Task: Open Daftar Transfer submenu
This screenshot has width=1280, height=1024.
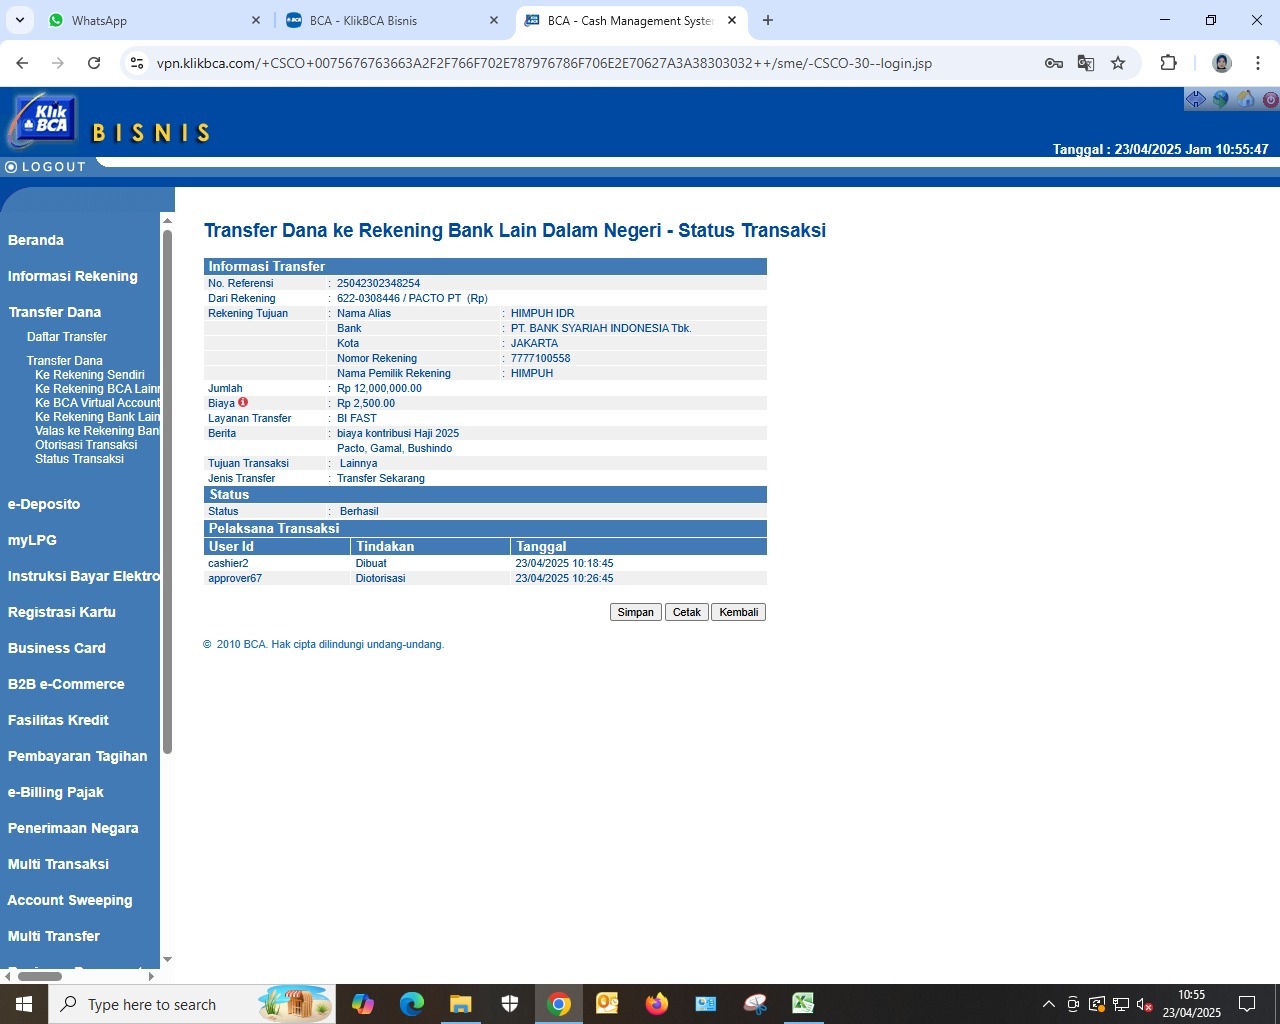Action: (x=67, y=337)
